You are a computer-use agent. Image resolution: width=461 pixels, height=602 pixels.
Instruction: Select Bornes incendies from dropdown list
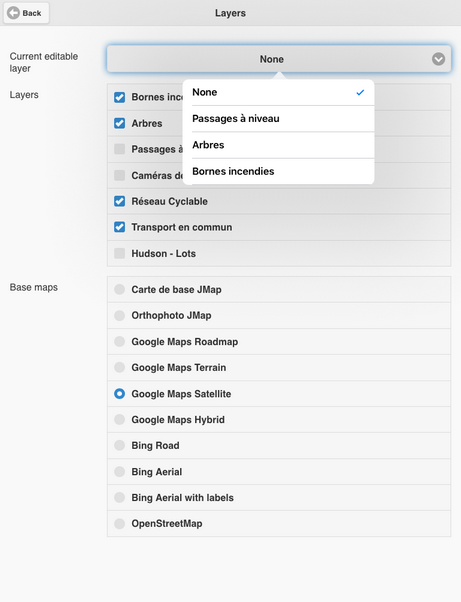point(279,171)
